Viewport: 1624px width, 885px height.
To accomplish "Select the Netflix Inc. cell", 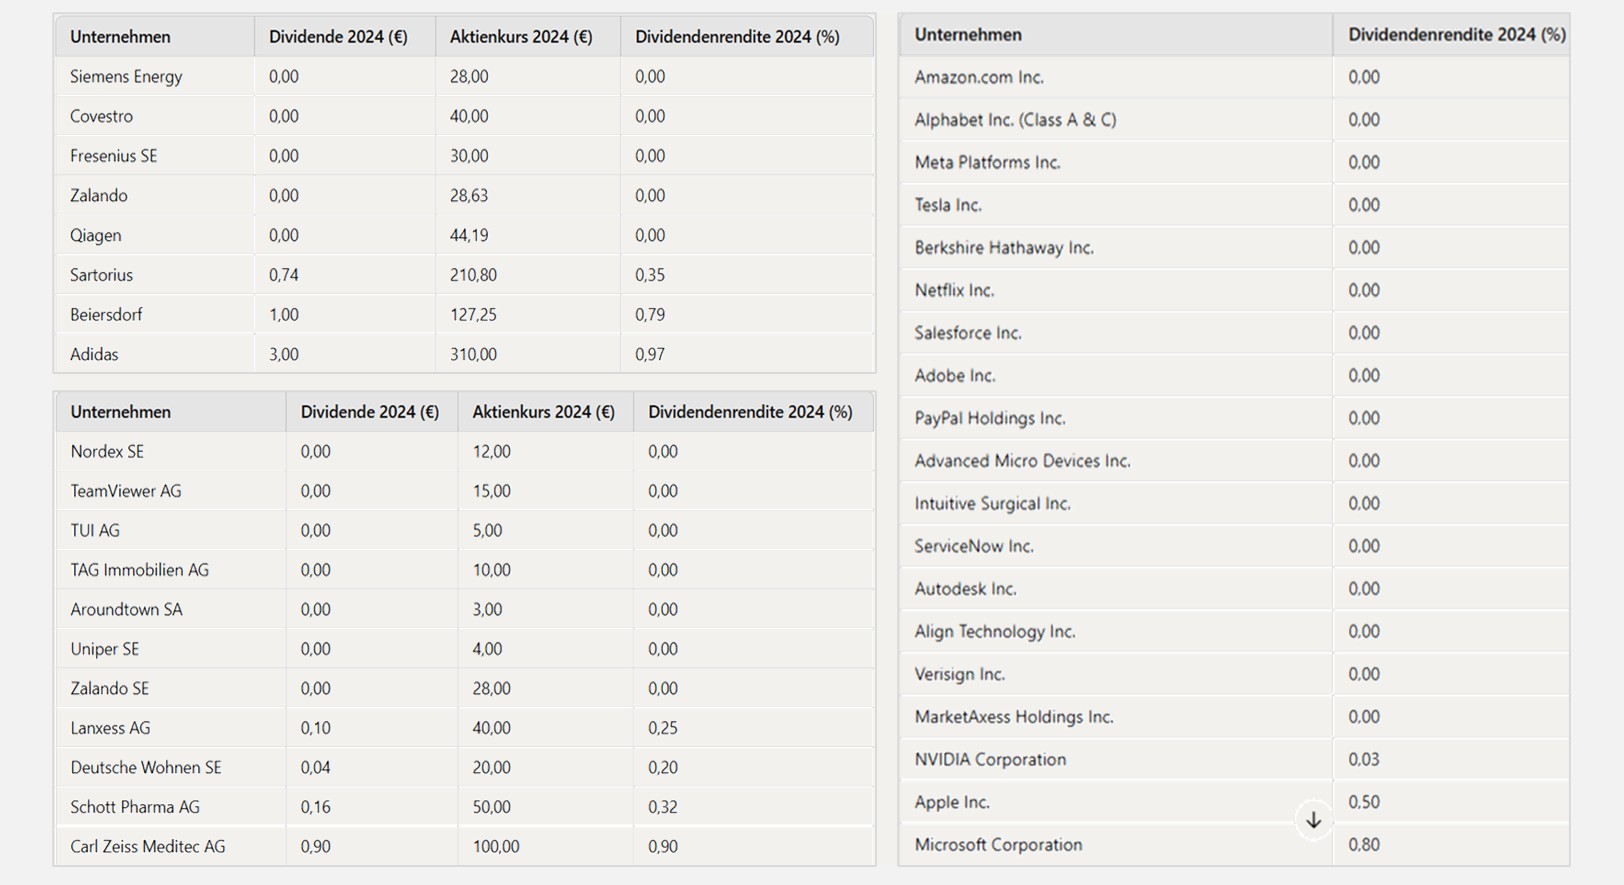I will pyautogui.click(x=954, y=290).
